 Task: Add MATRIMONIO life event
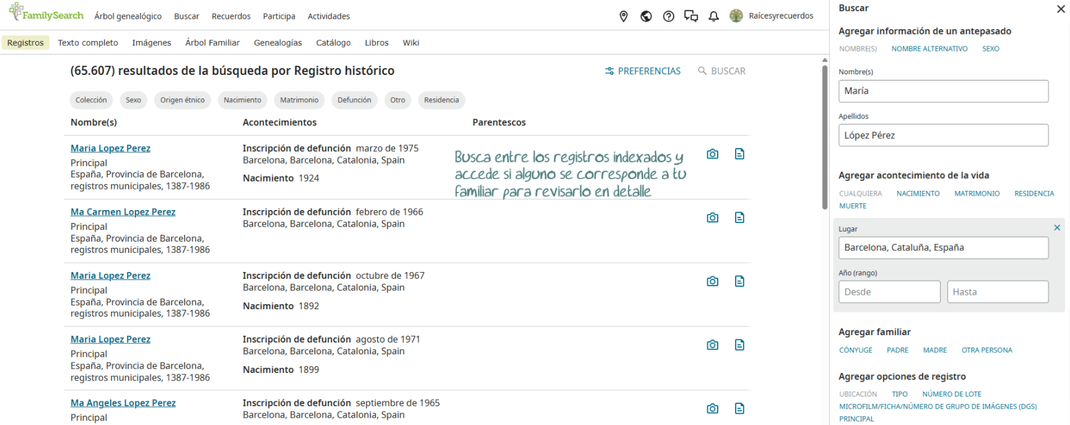pos(977,193)
